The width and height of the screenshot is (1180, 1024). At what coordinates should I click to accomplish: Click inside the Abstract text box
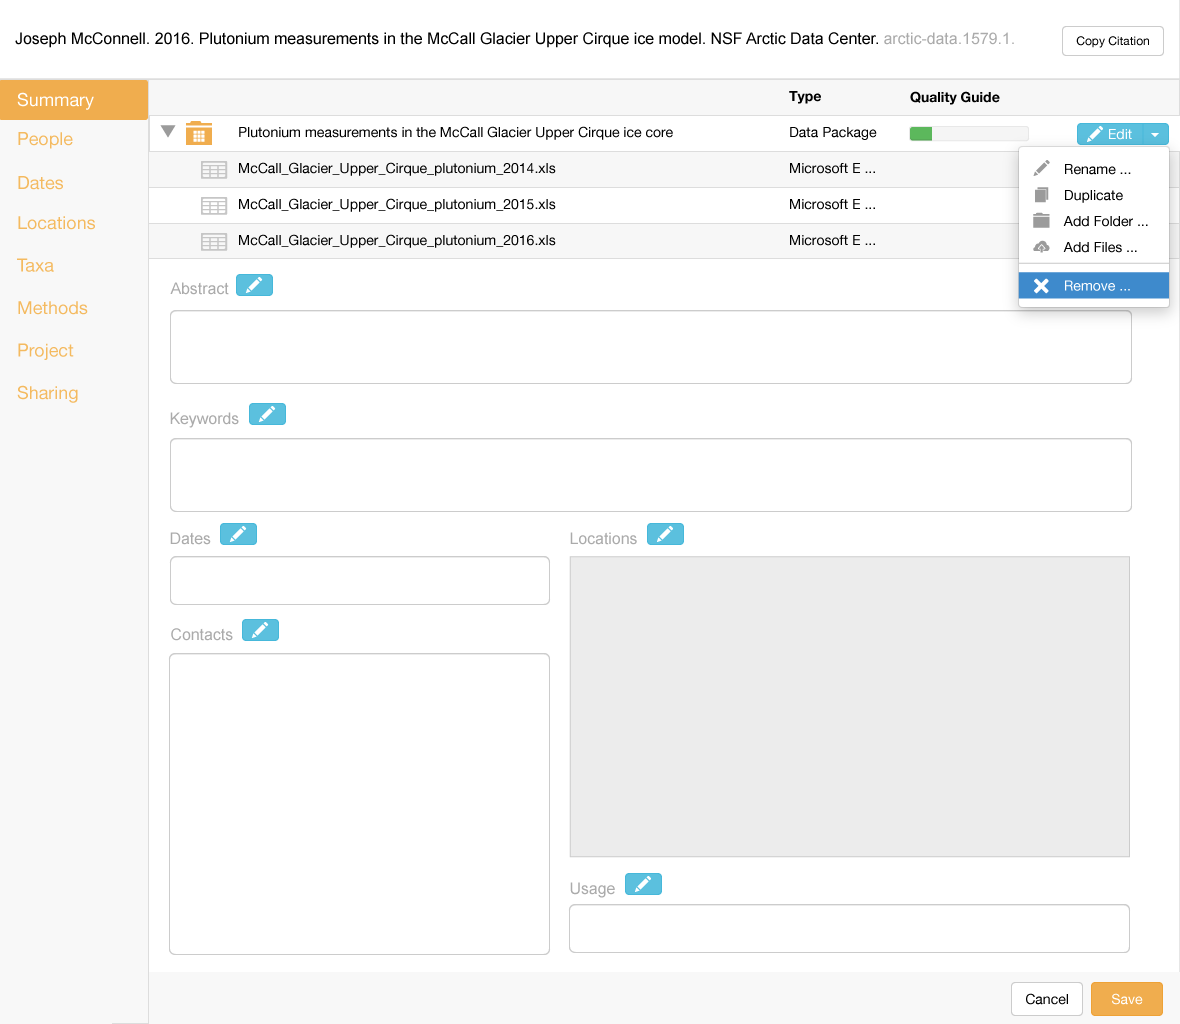650,347
